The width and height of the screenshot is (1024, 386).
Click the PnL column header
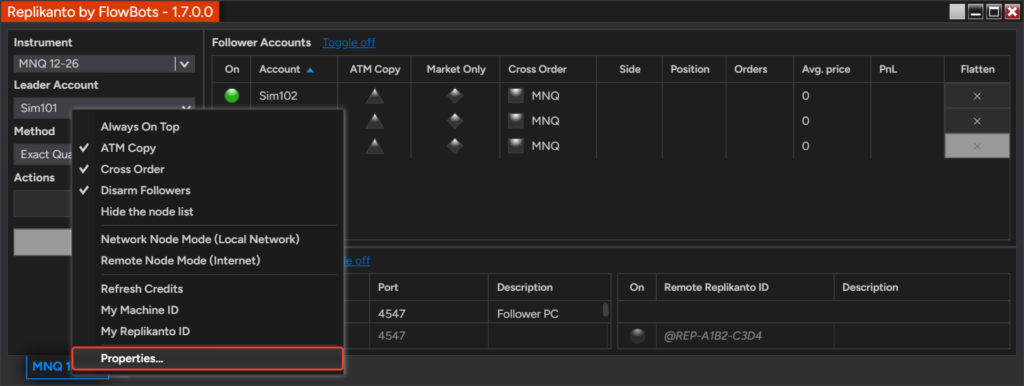(x=907, y=69)
